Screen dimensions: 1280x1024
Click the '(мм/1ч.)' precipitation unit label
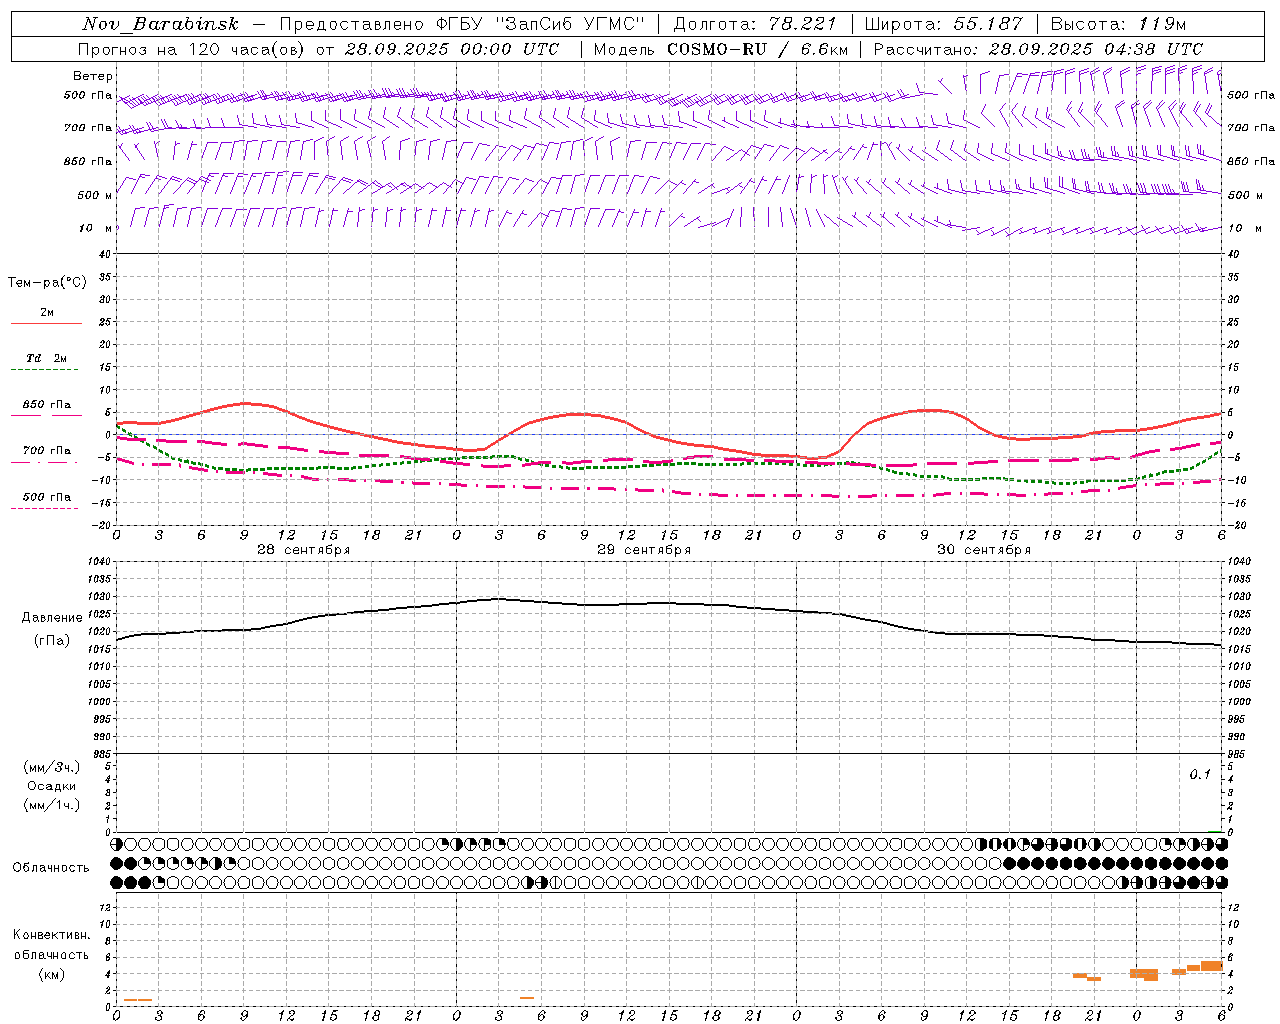52,805
